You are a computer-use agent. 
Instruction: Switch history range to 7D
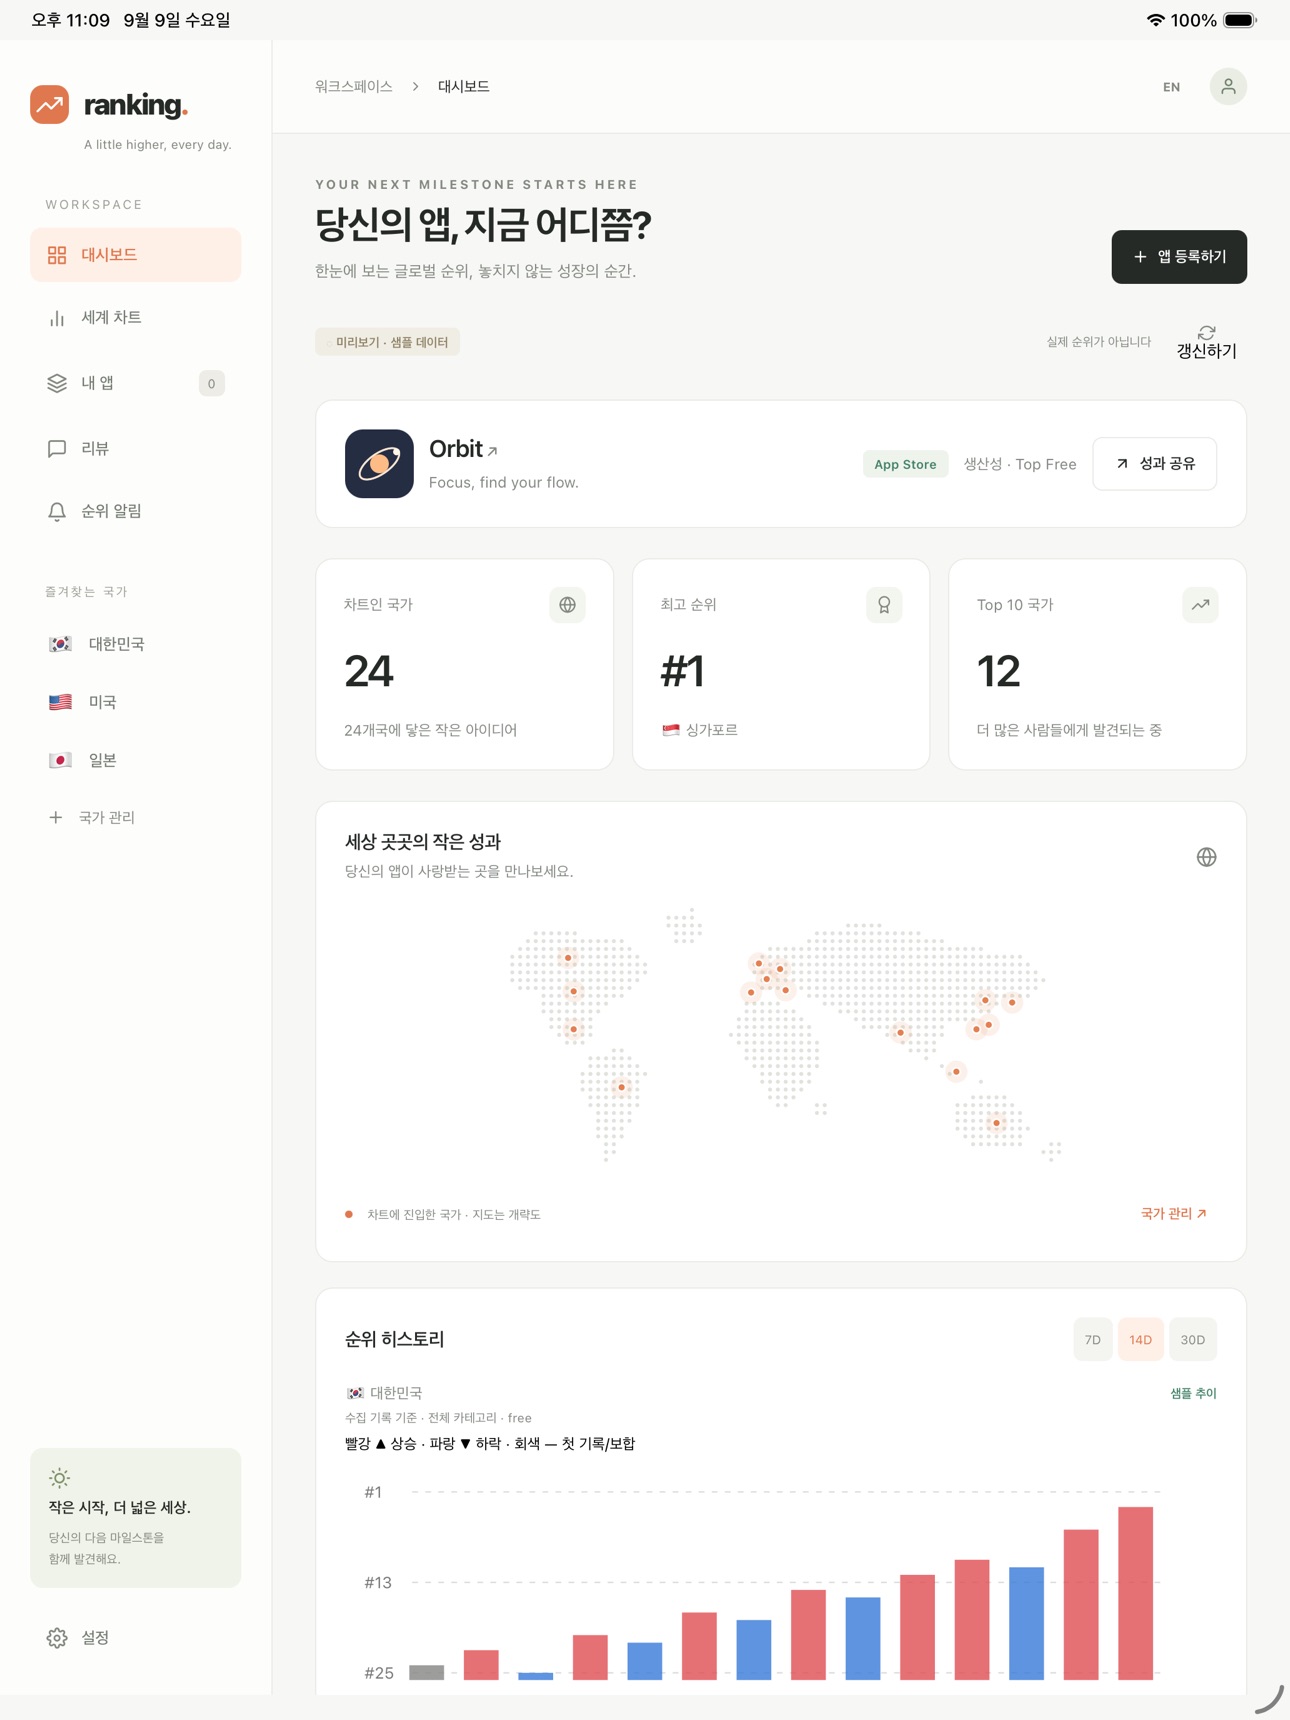[x=1093, y=1340]
